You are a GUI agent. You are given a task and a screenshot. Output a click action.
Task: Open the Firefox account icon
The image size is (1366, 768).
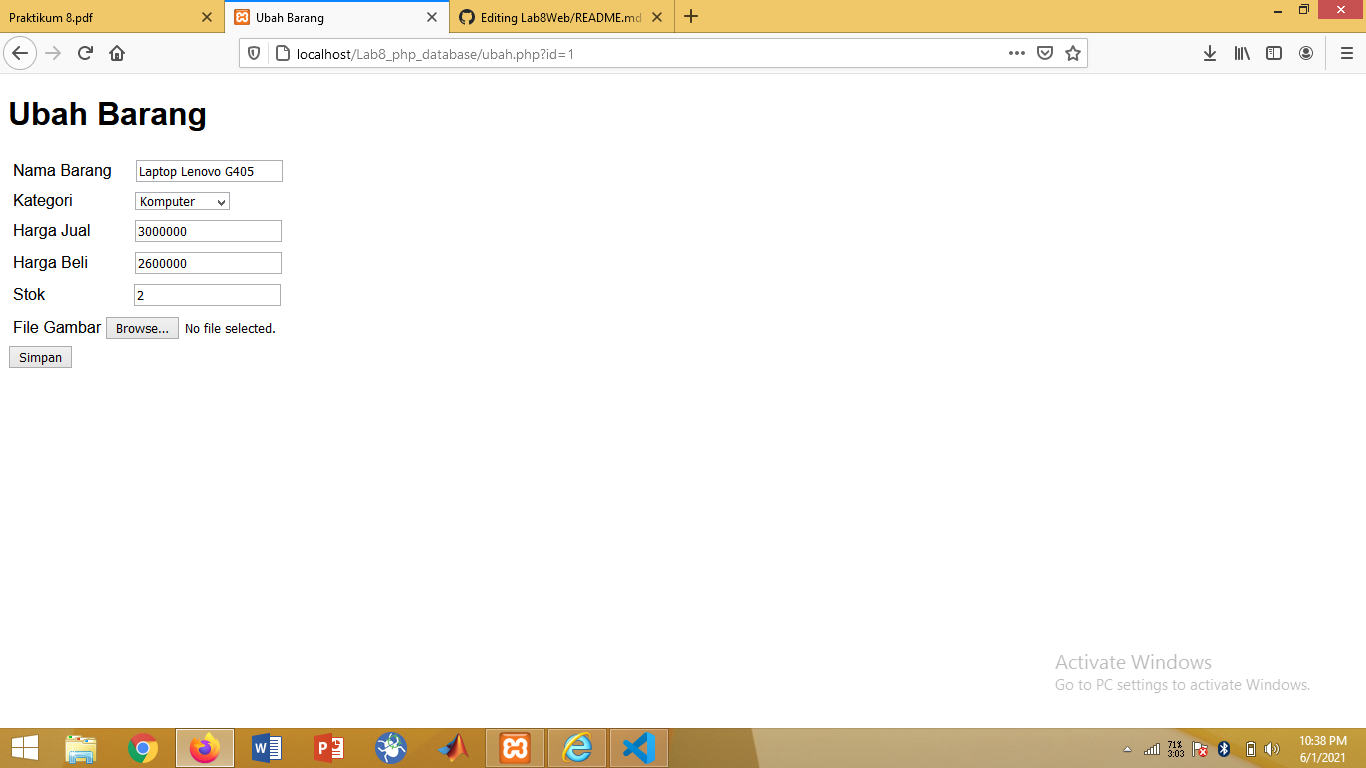(x=1306, y=53)
